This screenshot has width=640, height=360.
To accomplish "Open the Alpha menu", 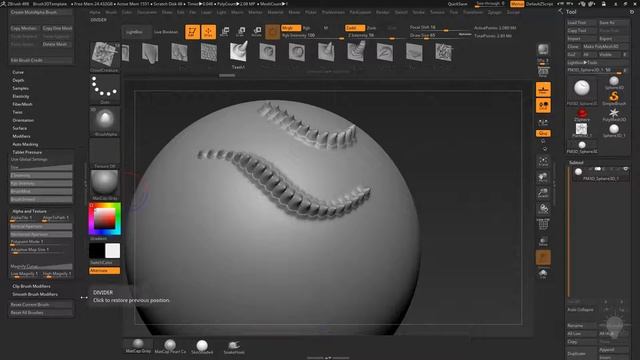I will point(95,13).
